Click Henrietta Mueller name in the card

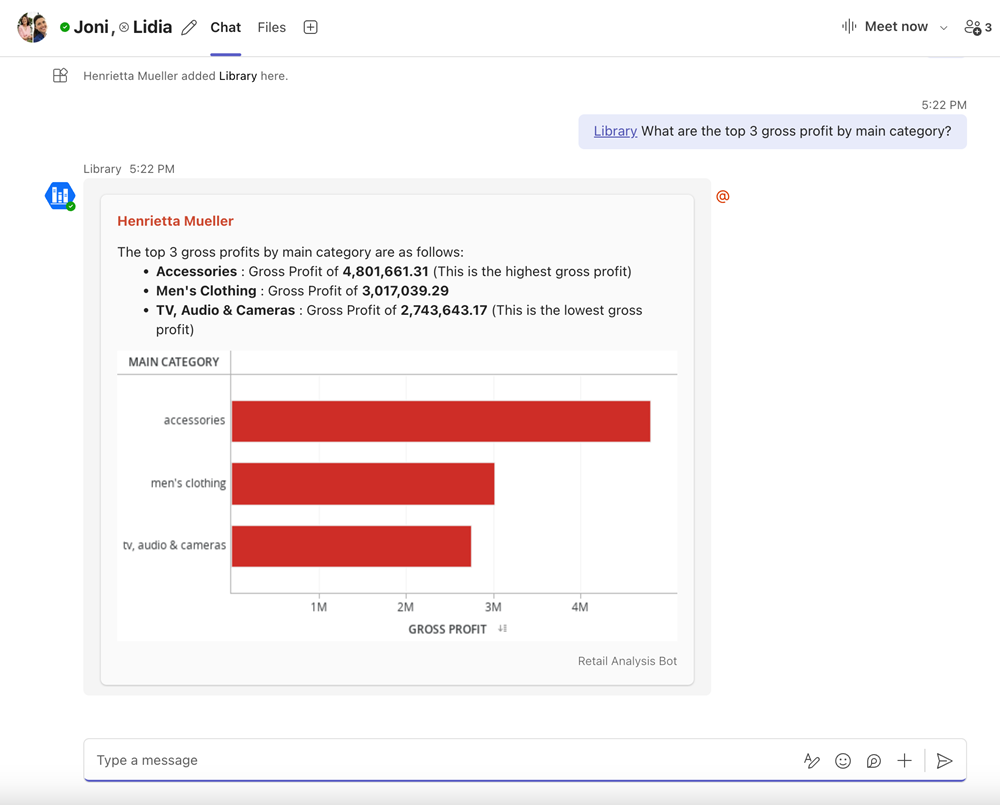175,221
